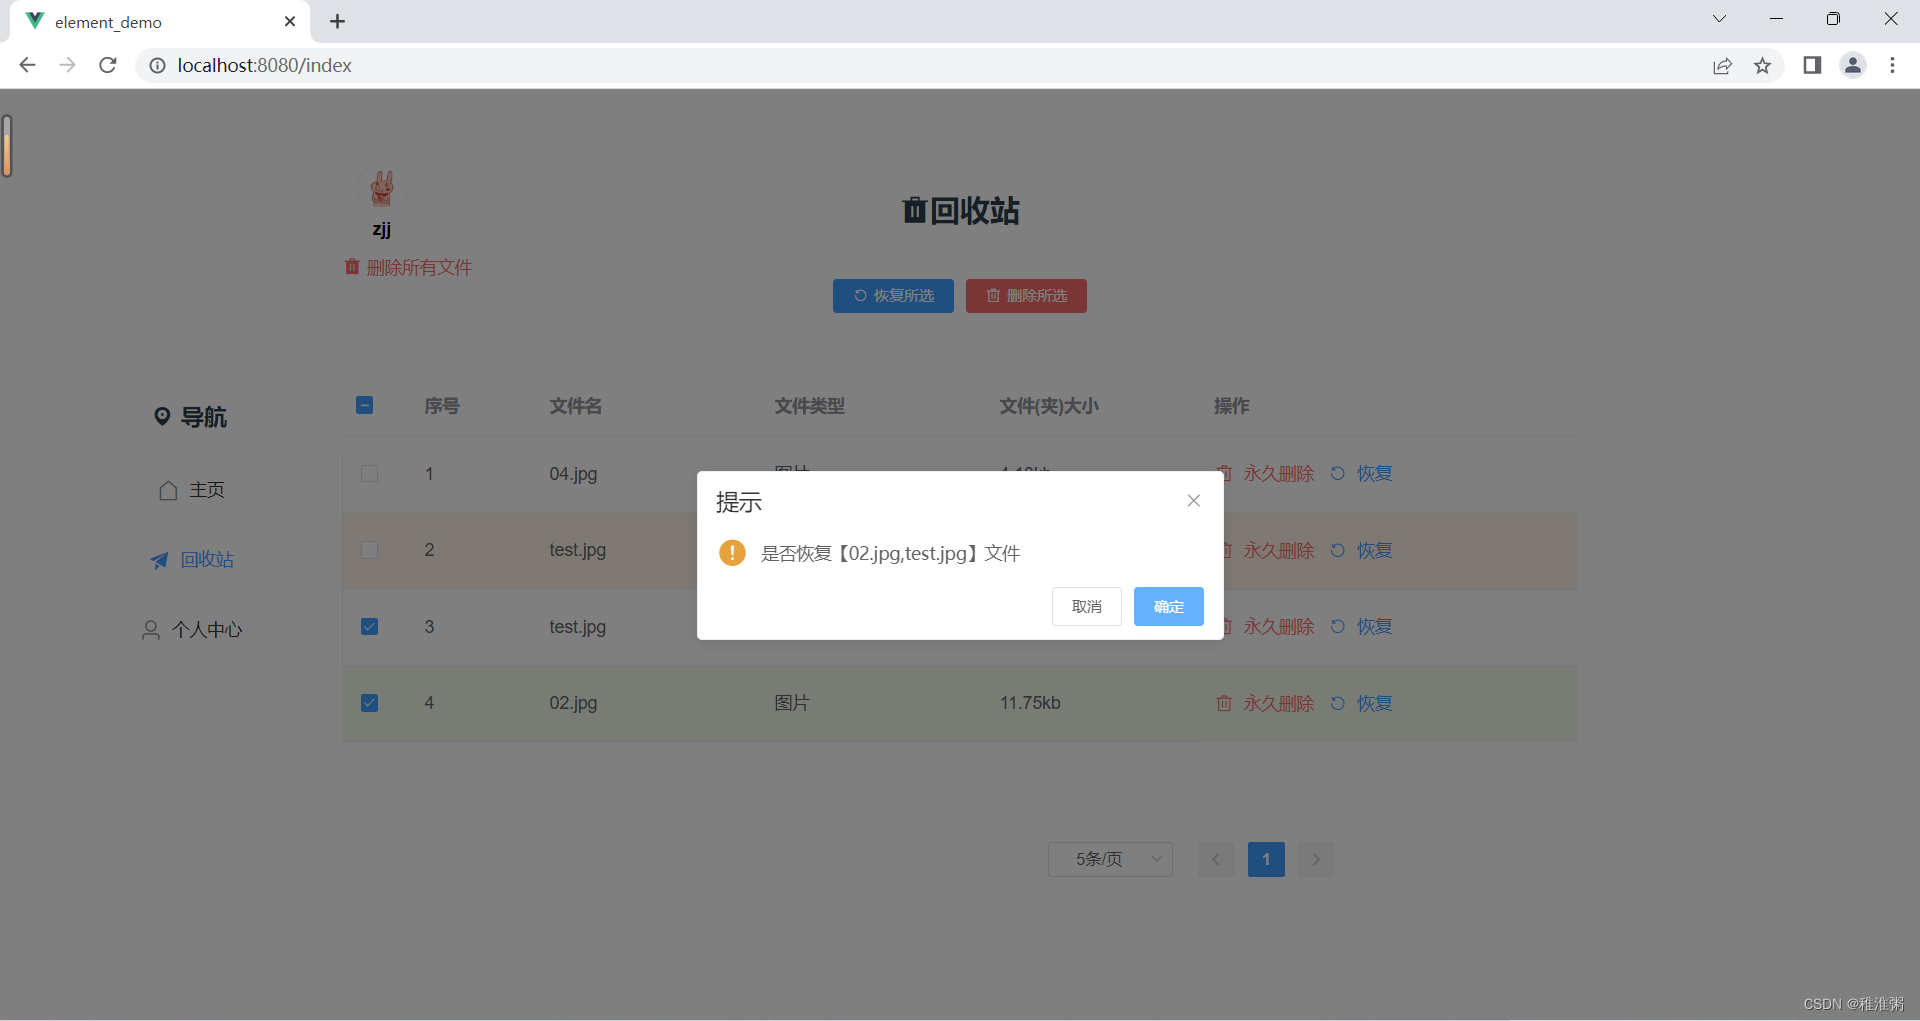Click the user icon next to 个人中心

point(151,629)
